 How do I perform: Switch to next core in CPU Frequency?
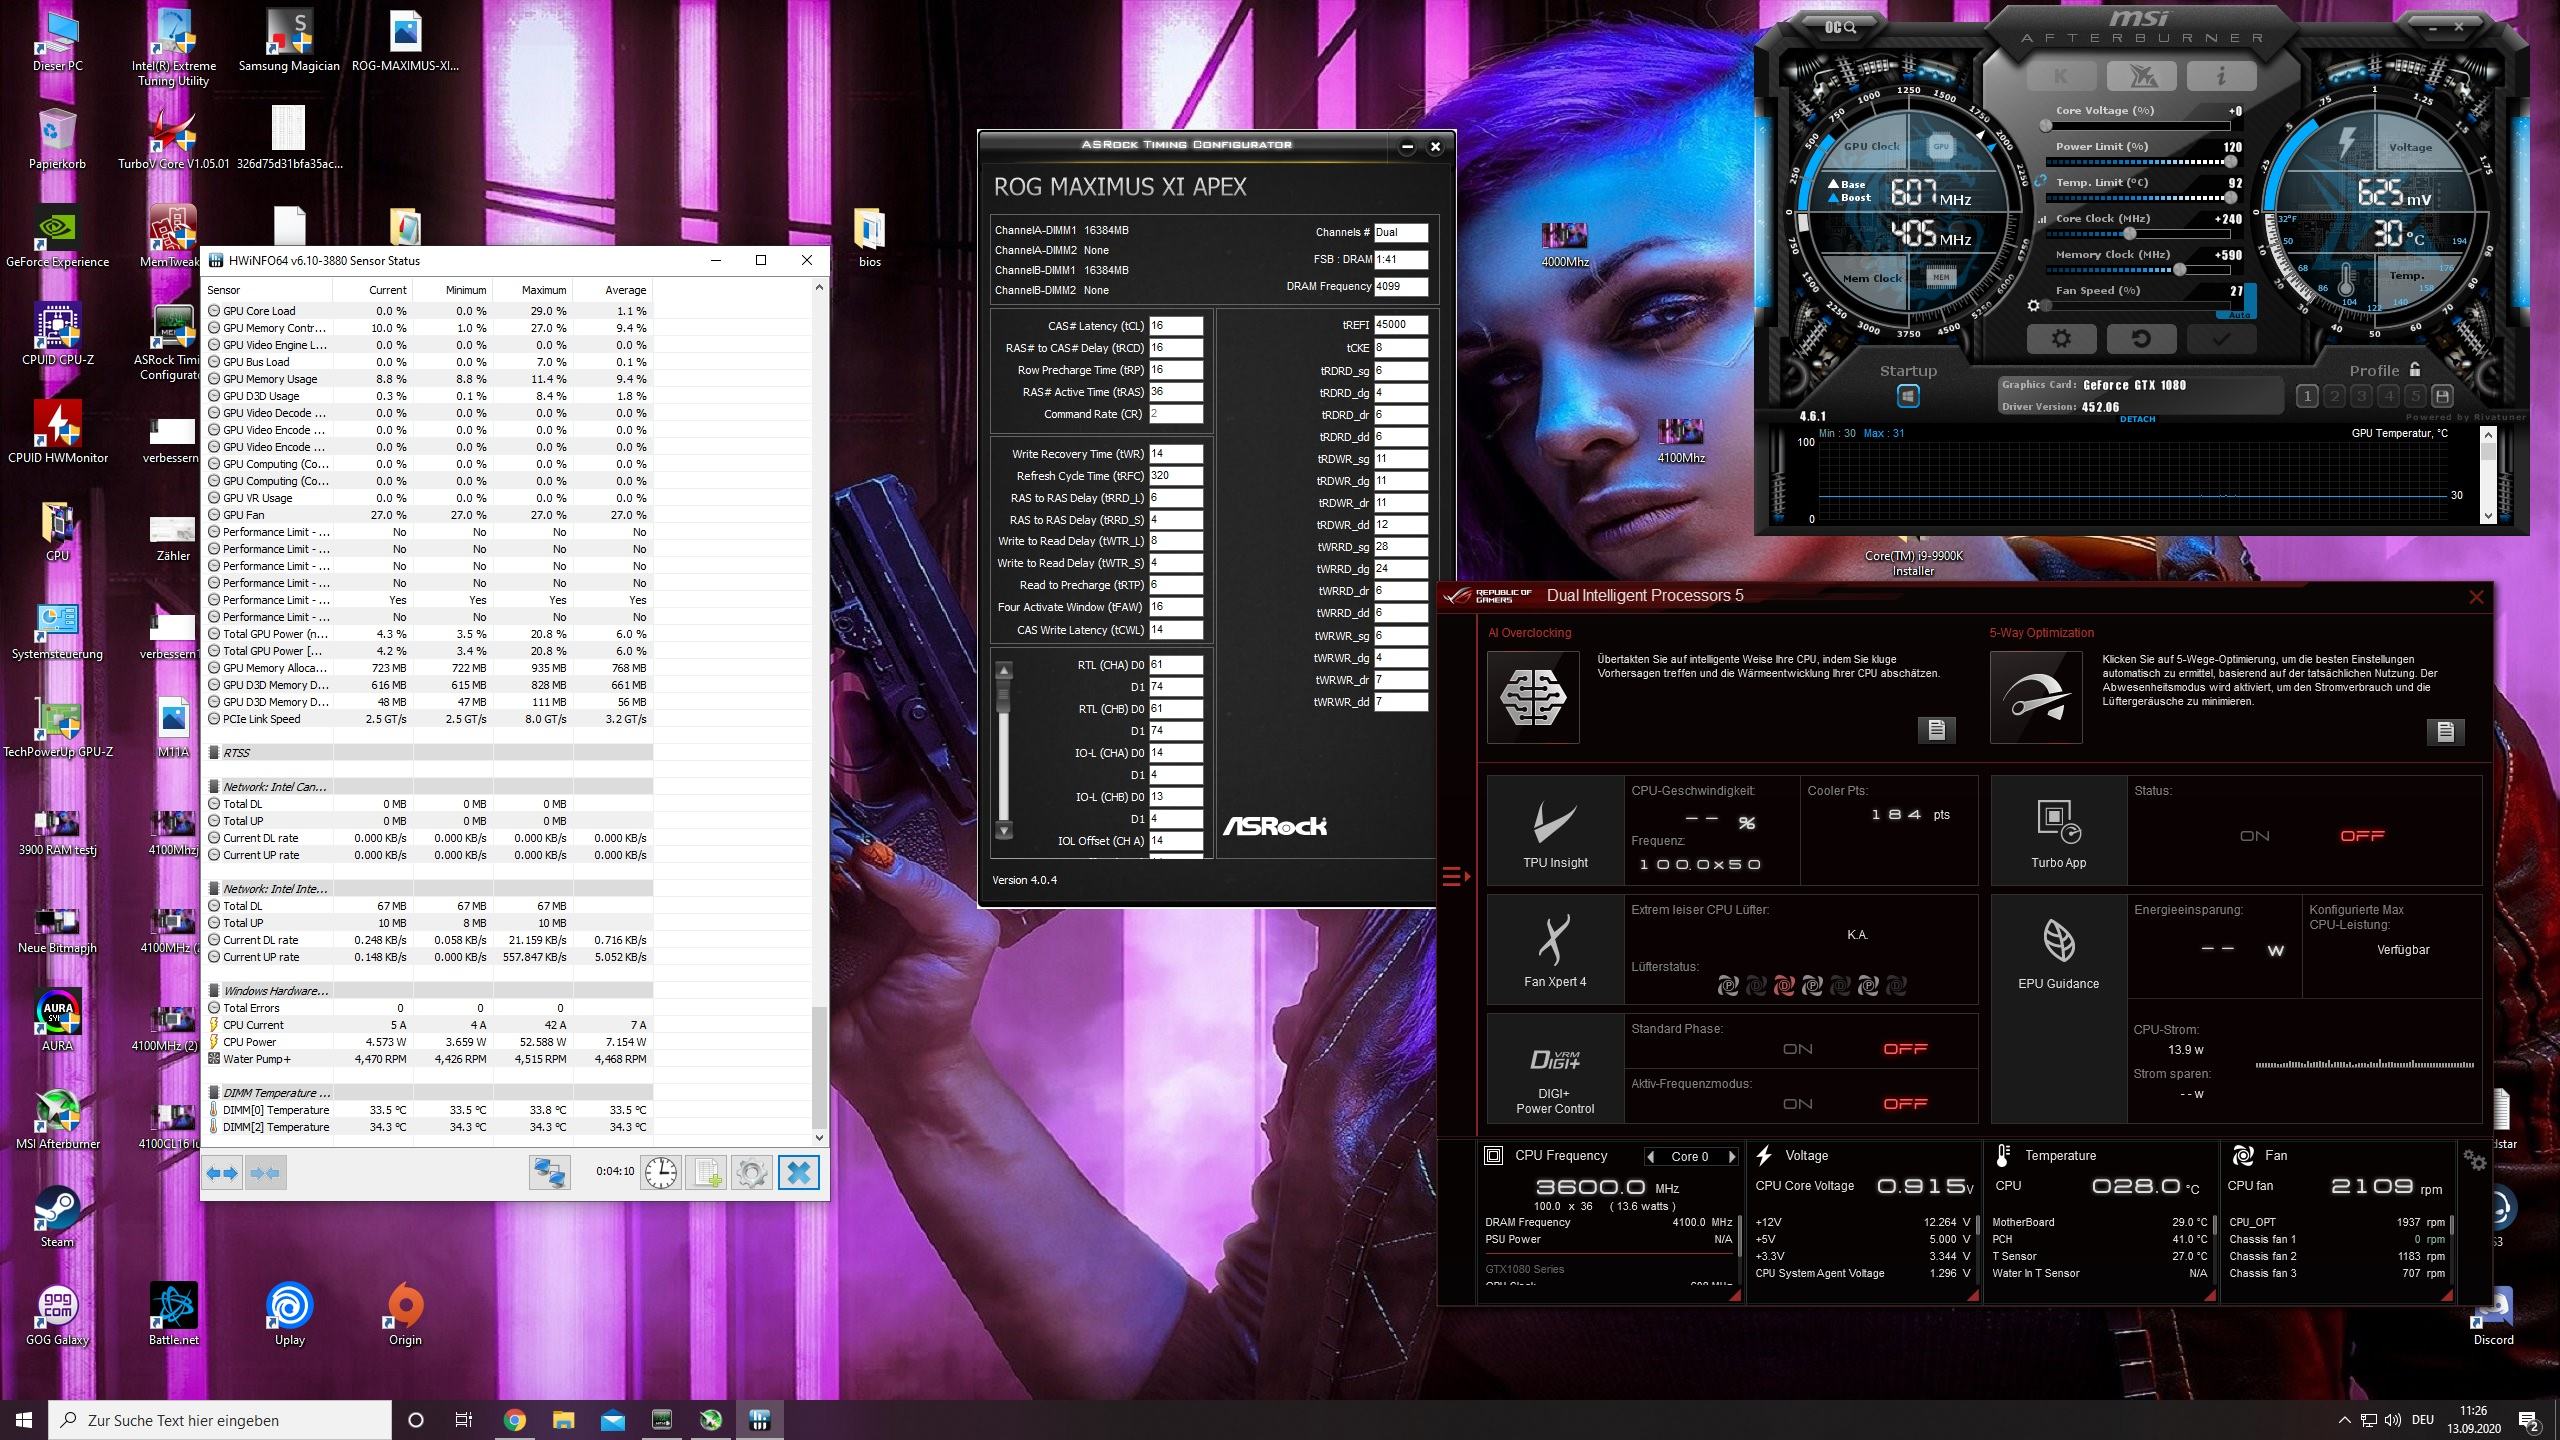click(x=1733, y=1156)
